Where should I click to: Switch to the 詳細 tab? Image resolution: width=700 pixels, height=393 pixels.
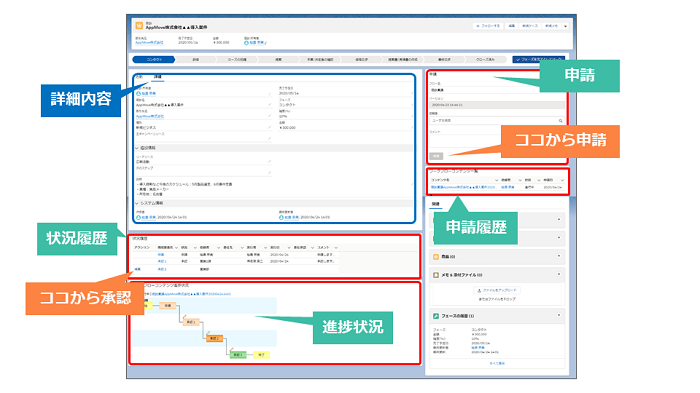158,77
